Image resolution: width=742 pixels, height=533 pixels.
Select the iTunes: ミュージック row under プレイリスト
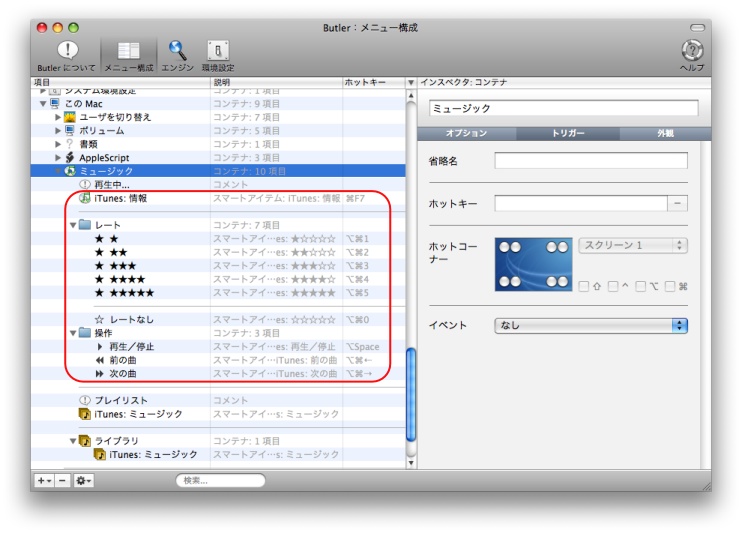[218, 414]
